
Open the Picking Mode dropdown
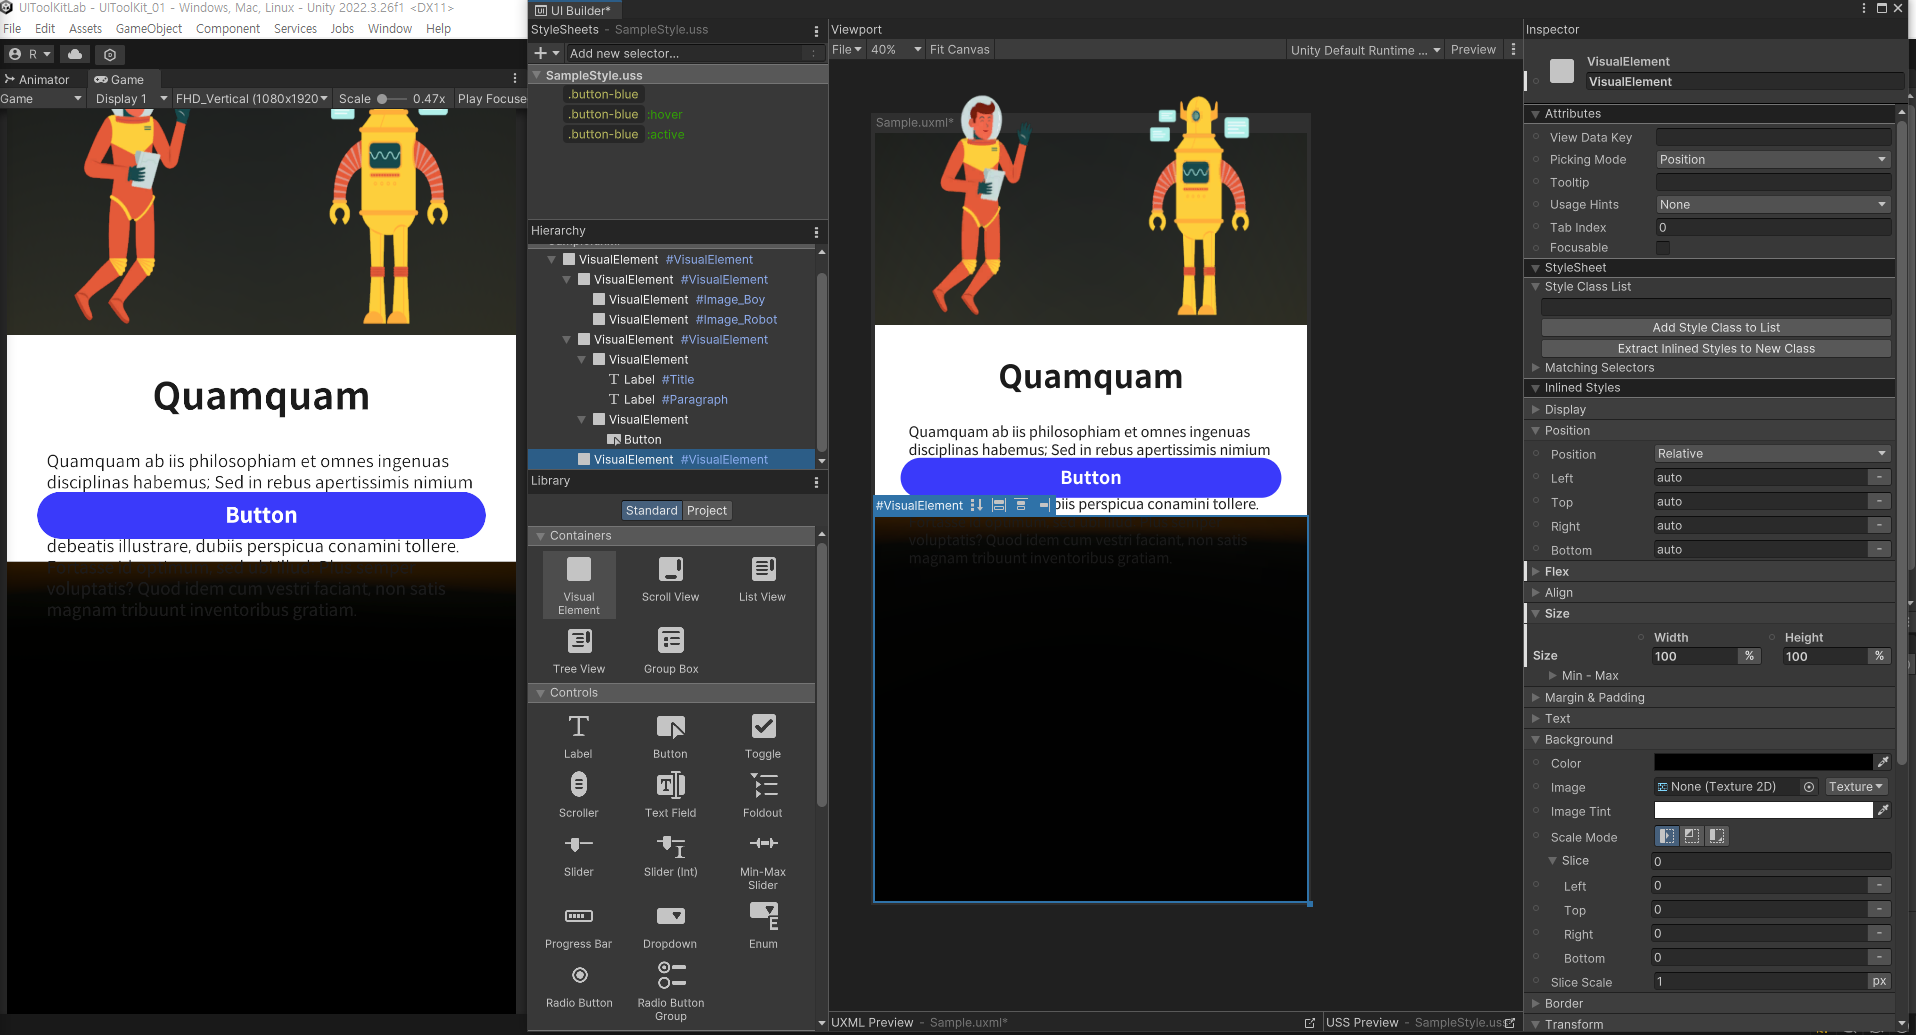[x=1773, y=160]
